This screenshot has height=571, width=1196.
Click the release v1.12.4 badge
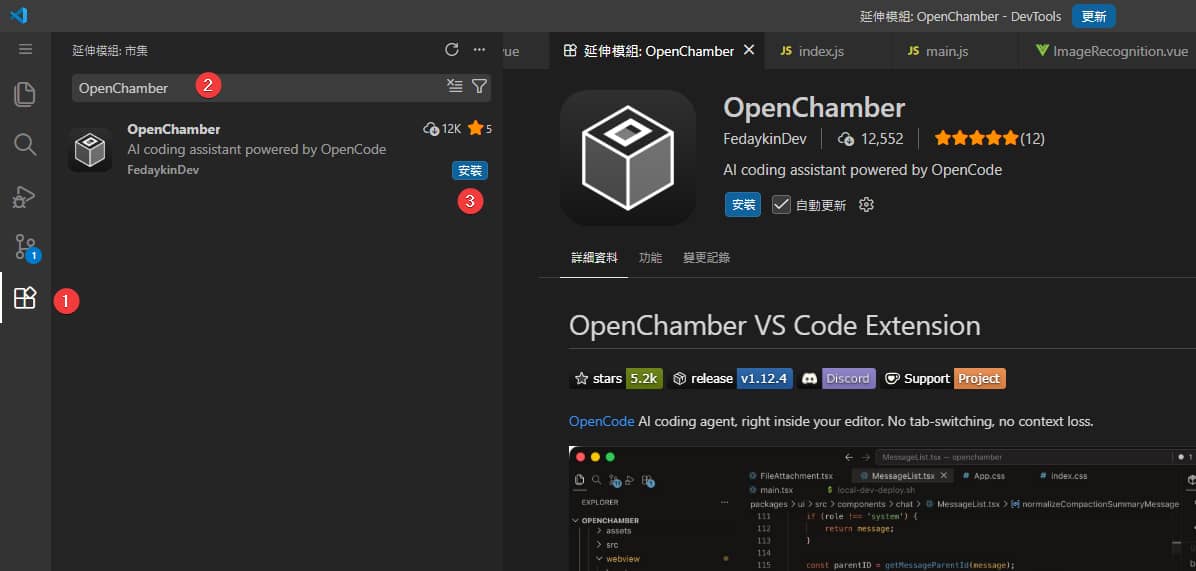pos(731,378)
